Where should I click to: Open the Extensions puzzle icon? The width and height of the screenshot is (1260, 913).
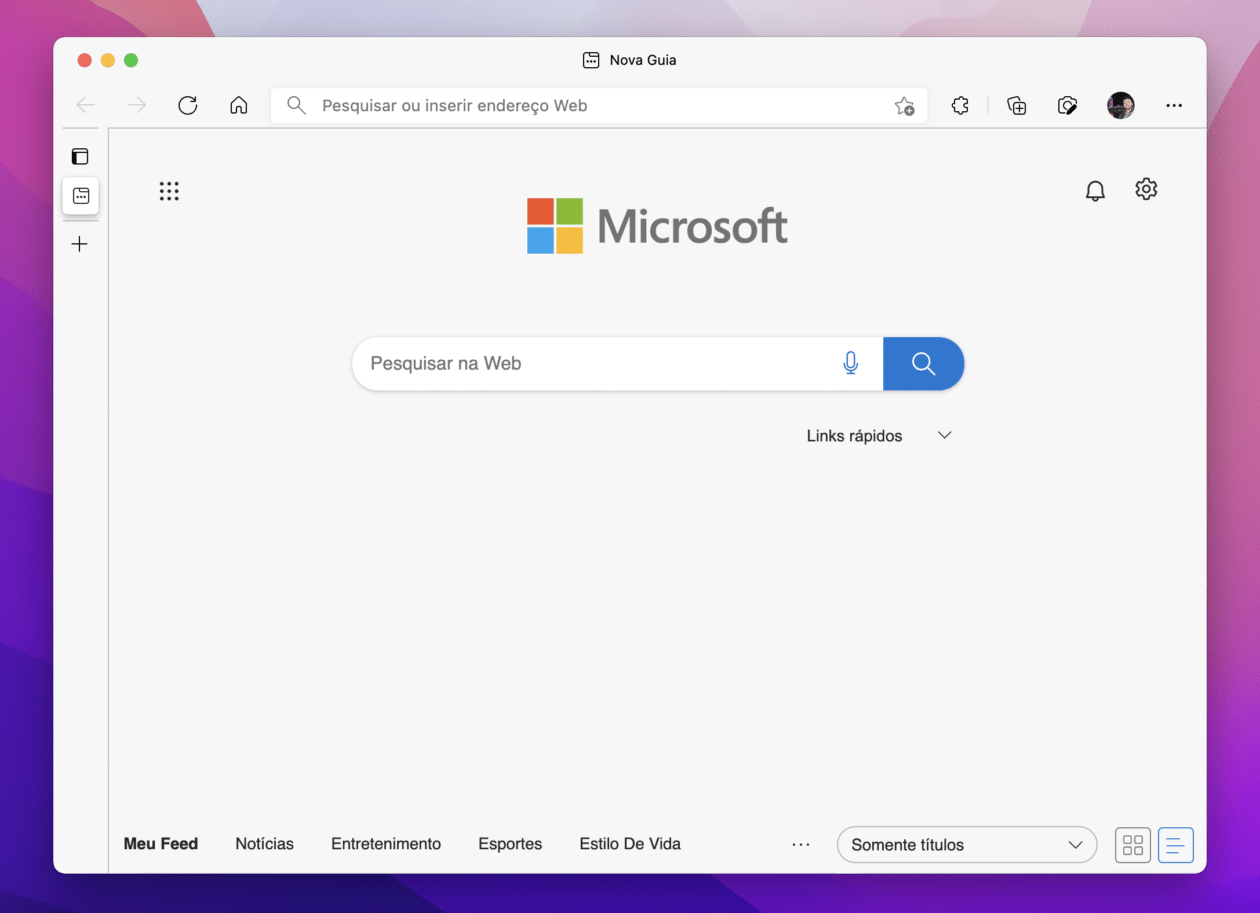click(x=960, y=105)
